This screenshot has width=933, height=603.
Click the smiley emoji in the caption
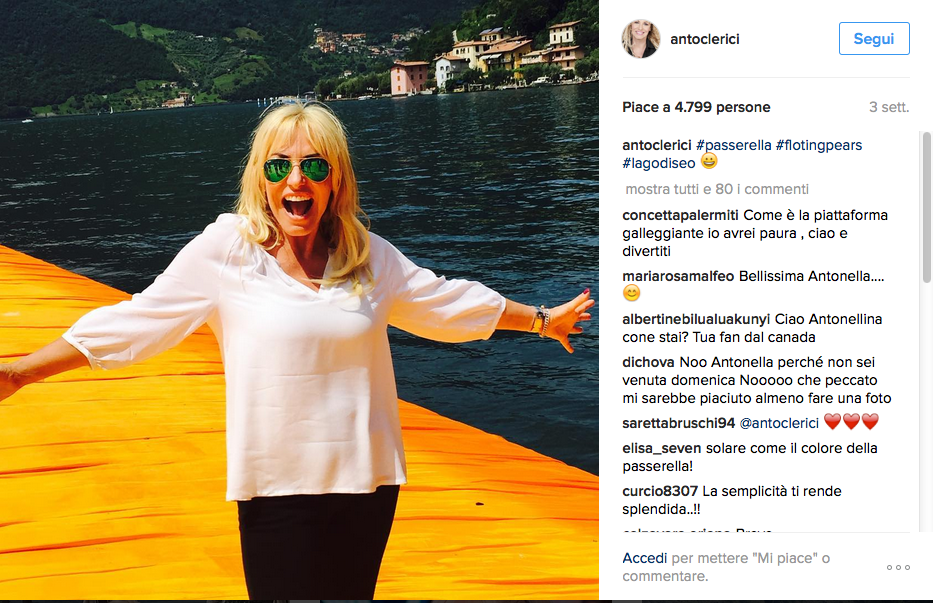point(709,161)
